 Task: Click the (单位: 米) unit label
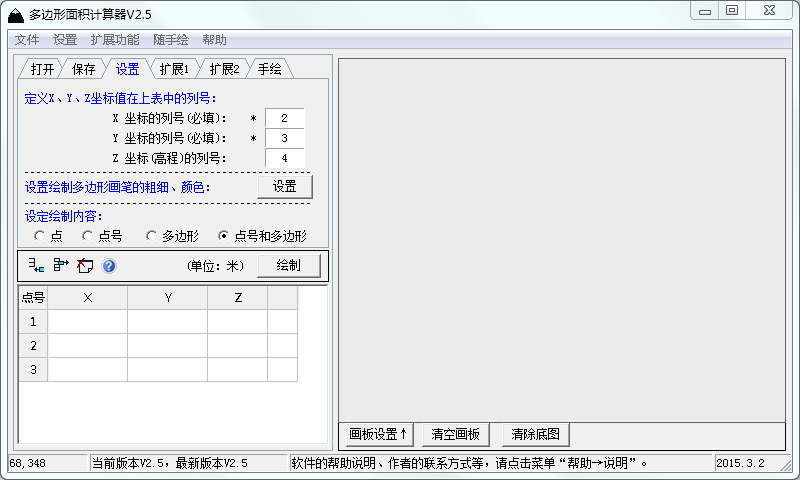215,266
